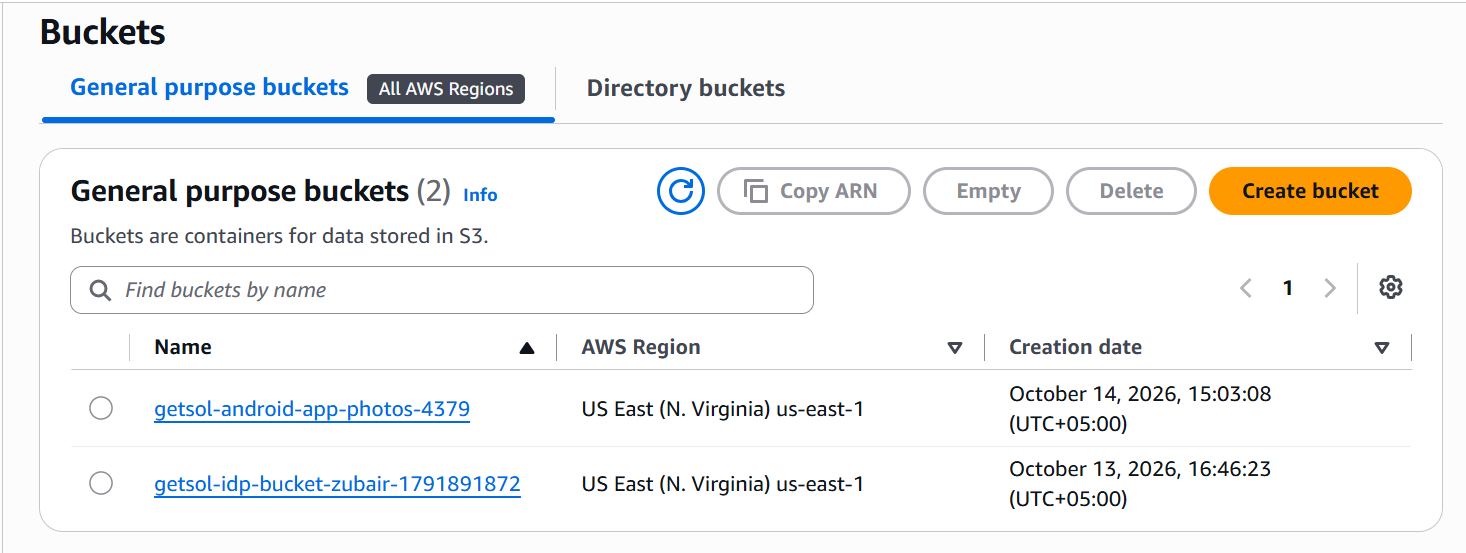
Task: Click the Creation date column header
Action: coord(1076,347)
